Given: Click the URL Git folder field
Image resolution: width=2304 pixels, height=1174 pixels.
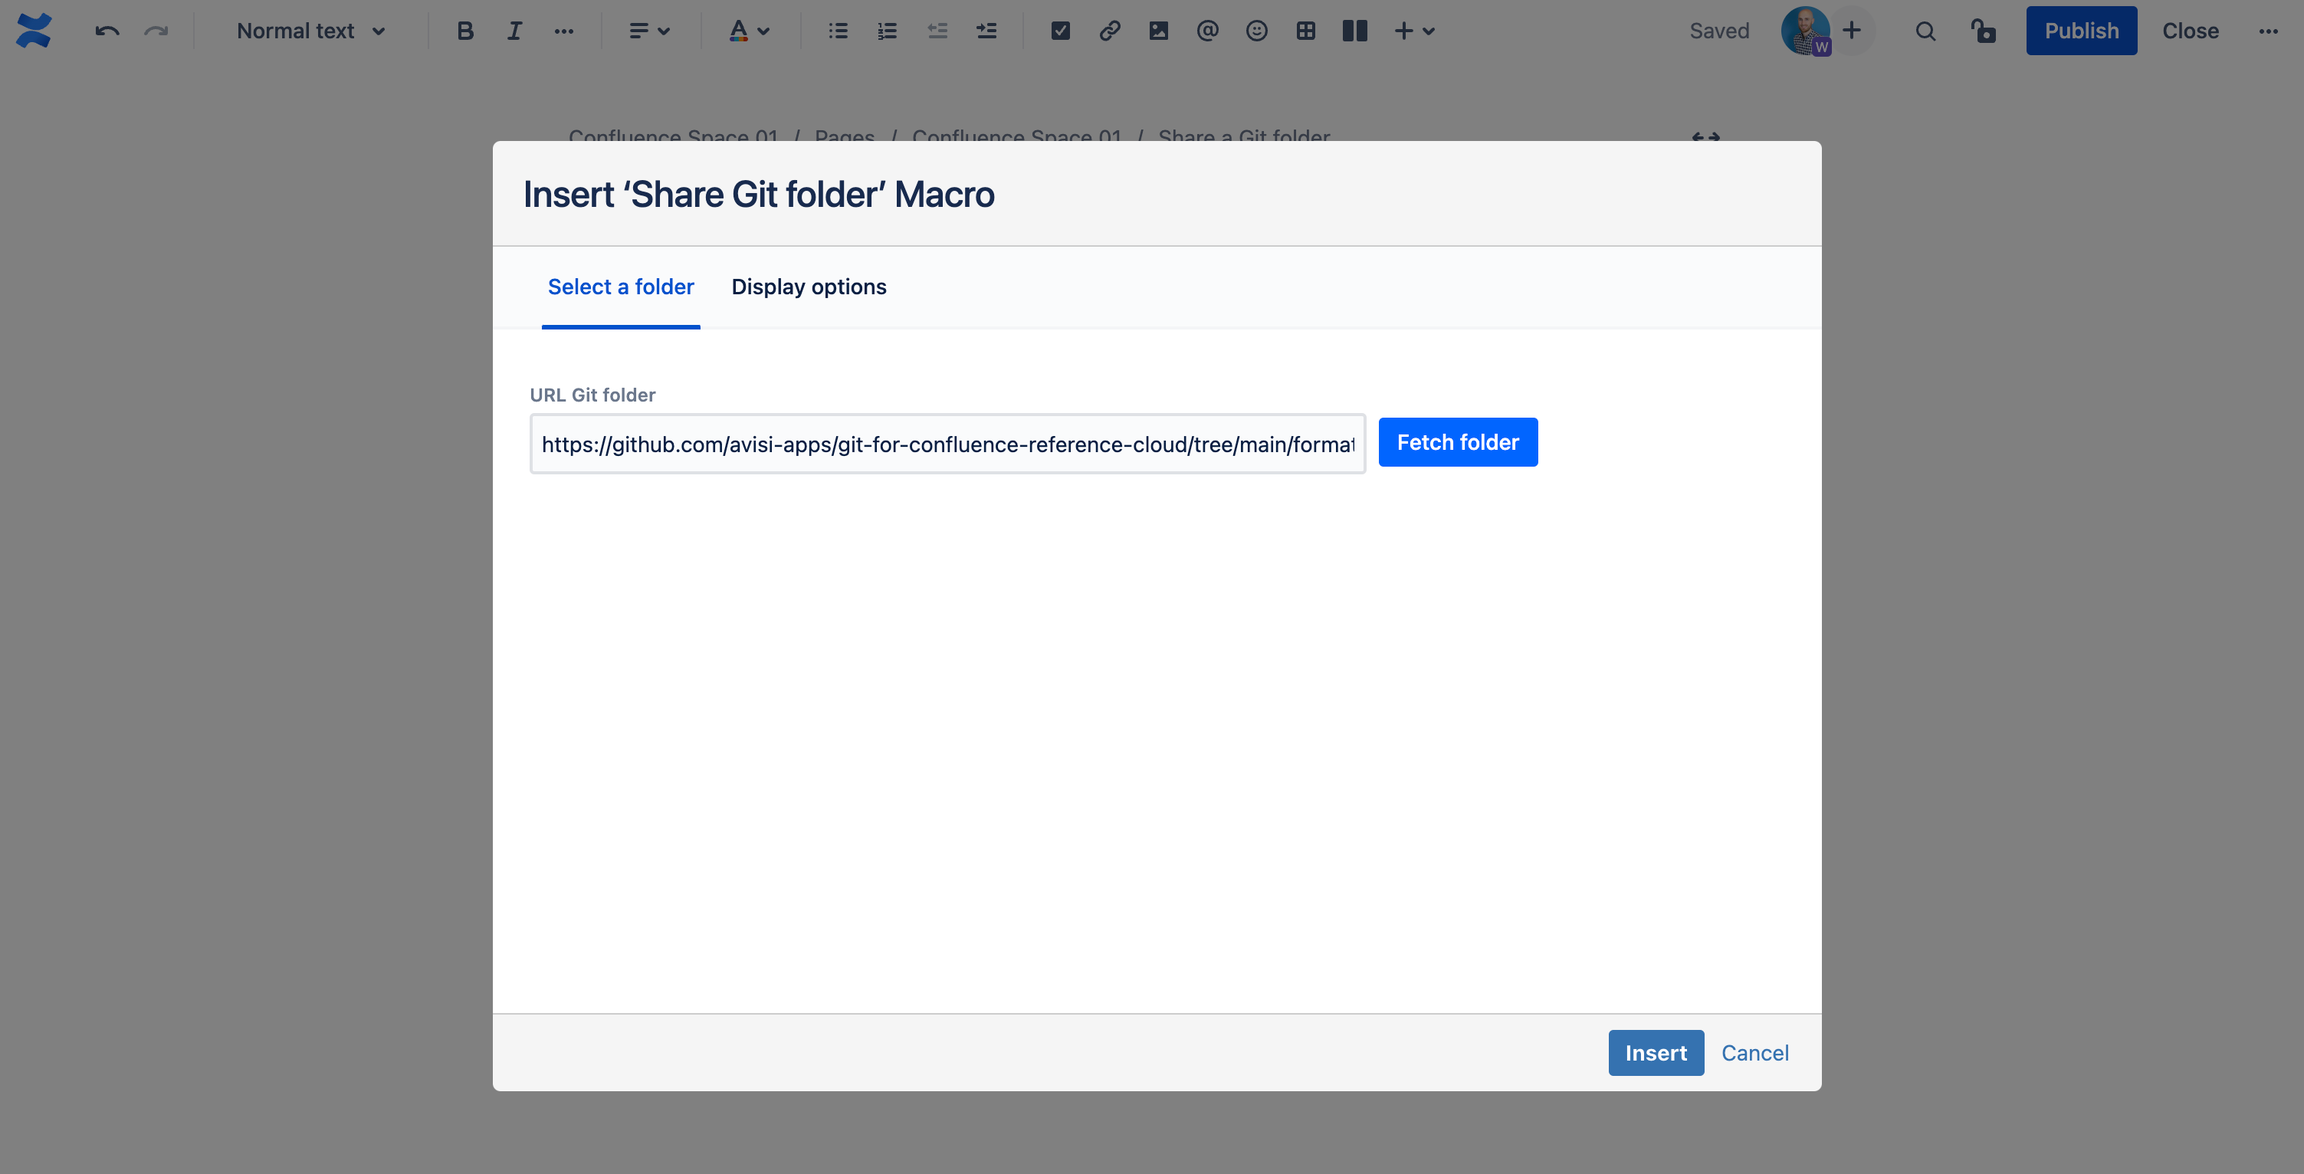Looking at the screenshot, I should [x=947, y=444].
